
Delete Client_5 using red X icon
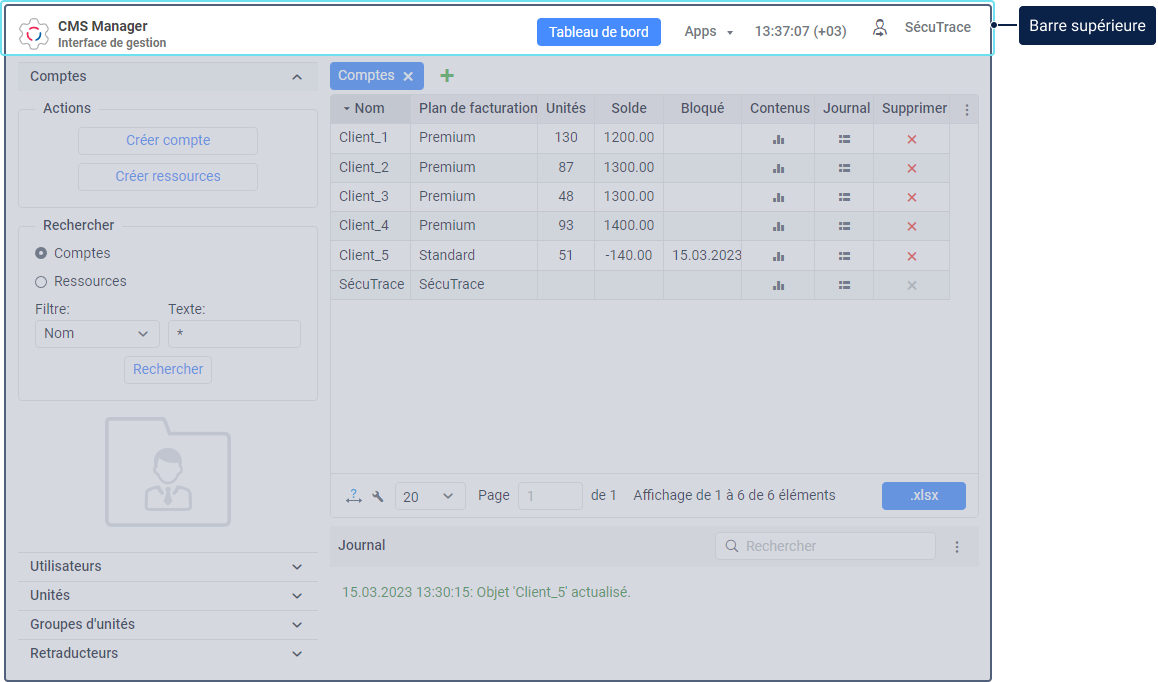(911, 256)
